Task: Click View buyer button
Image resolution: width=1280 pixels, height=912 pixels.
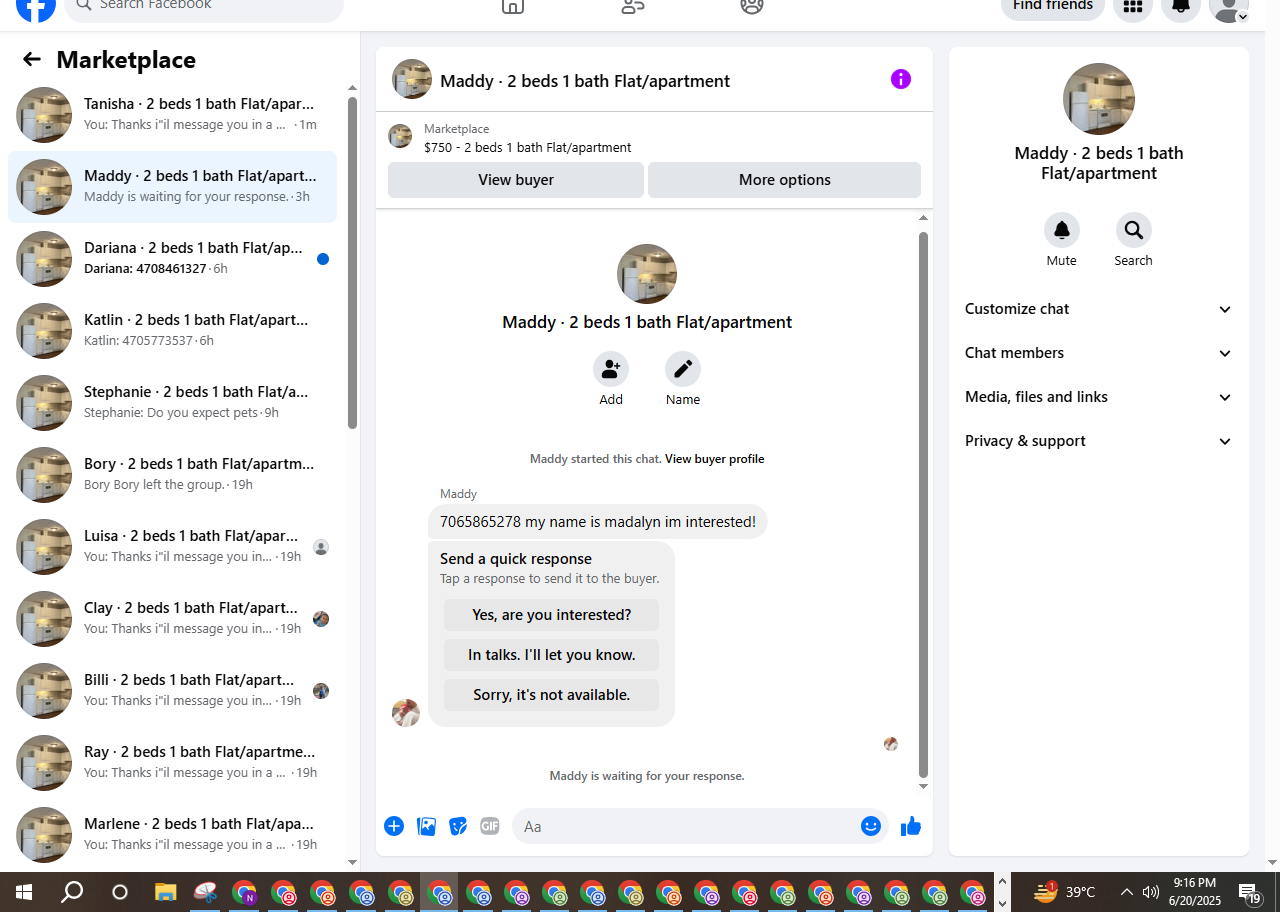Action: click(x=516, y=180)
